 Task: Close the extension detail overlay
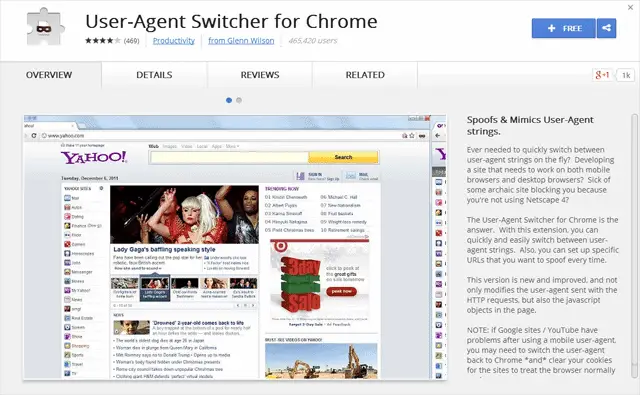coord(630,7)
